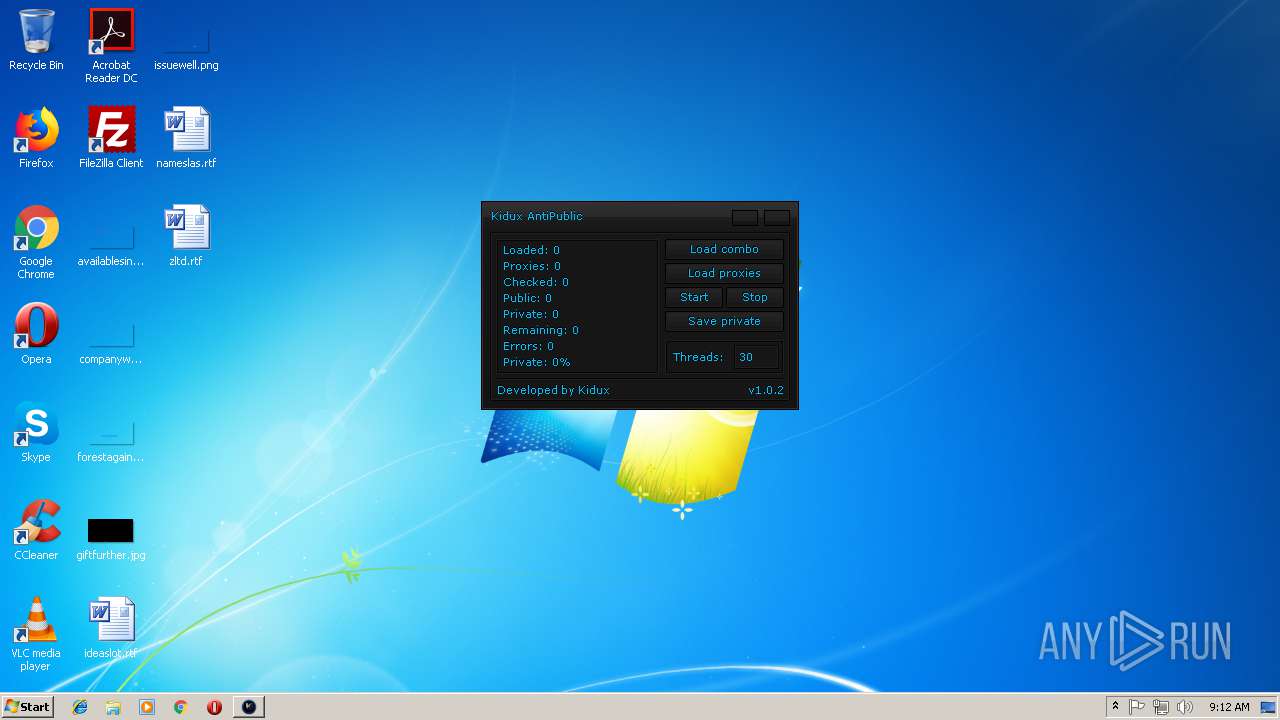
Task: Click the Kidux AntiPublic title text
Action: click(x=537, y=216)
